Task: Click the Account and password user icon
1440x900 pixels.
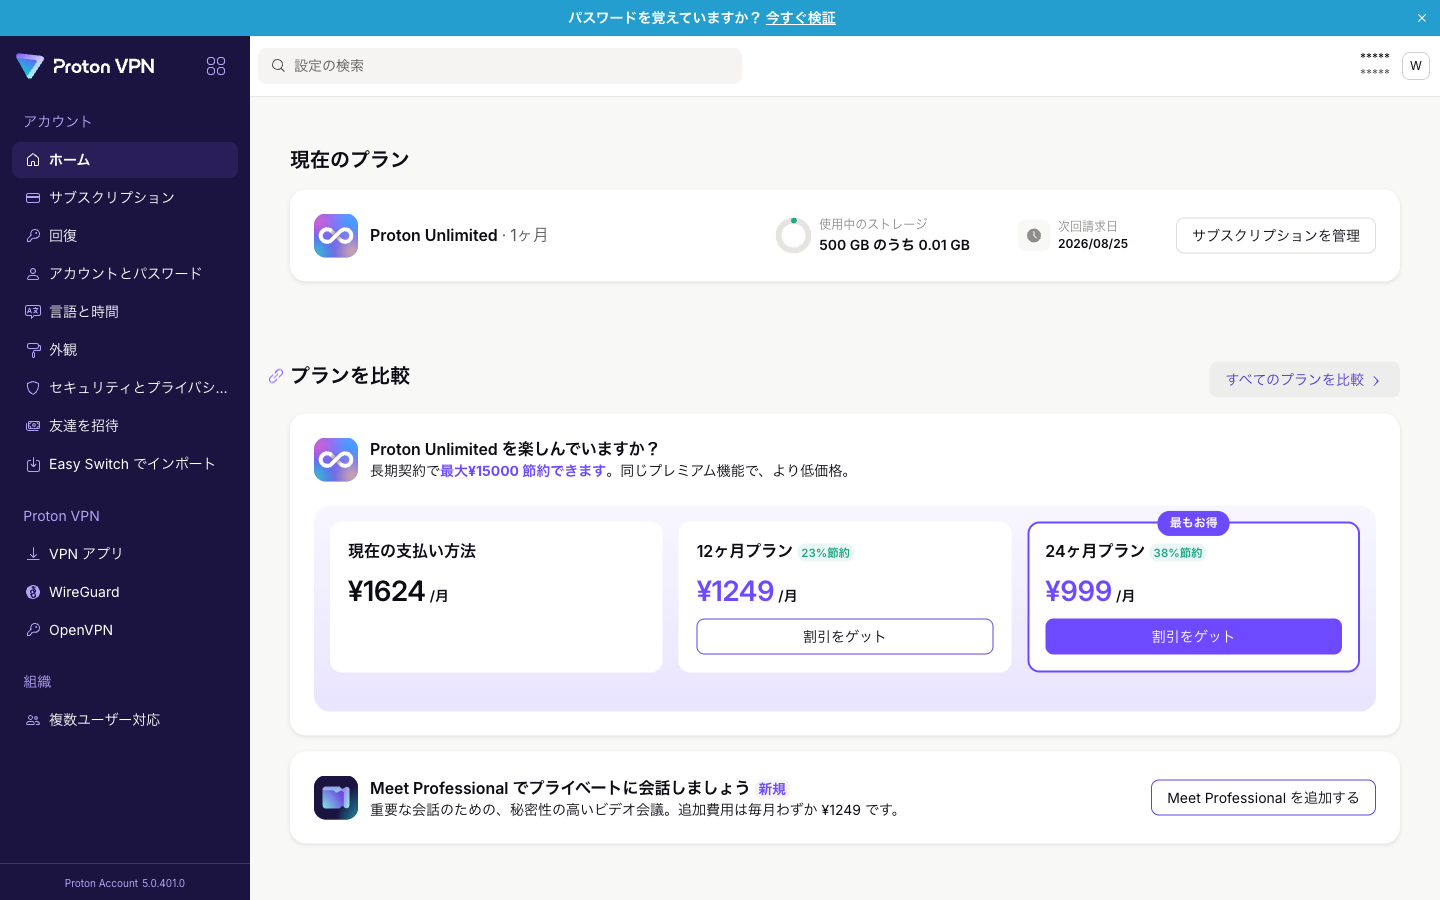Action: coord(33,274)
